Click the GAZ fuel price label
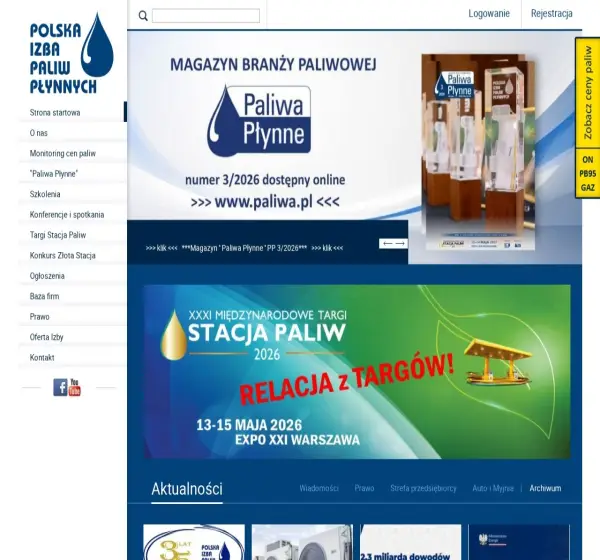 [588, 188]
